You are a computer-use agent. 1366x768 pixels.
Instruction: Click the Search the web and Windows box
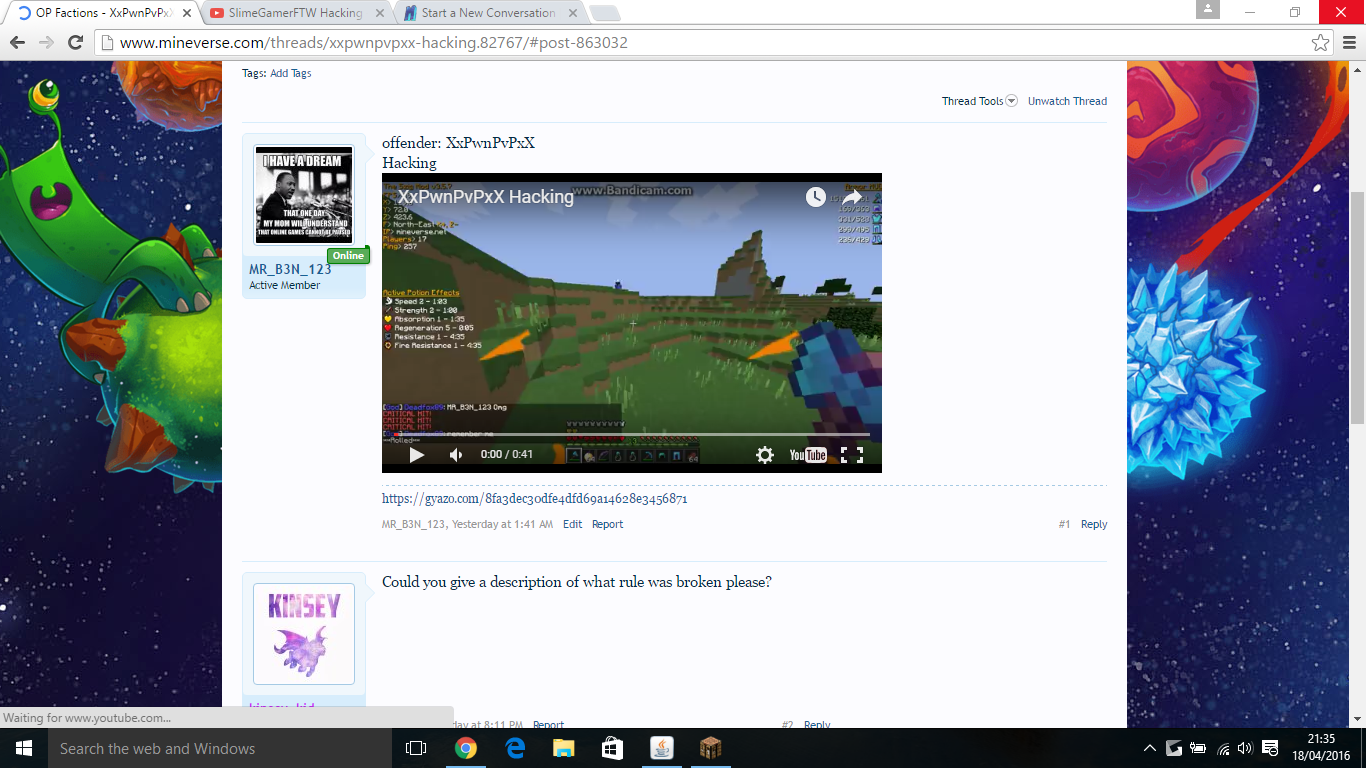click(218, 748)
